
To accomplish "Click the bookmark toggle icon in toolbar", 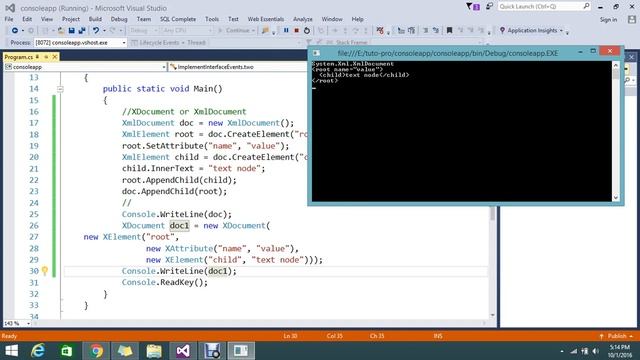I will pos(449,31).
